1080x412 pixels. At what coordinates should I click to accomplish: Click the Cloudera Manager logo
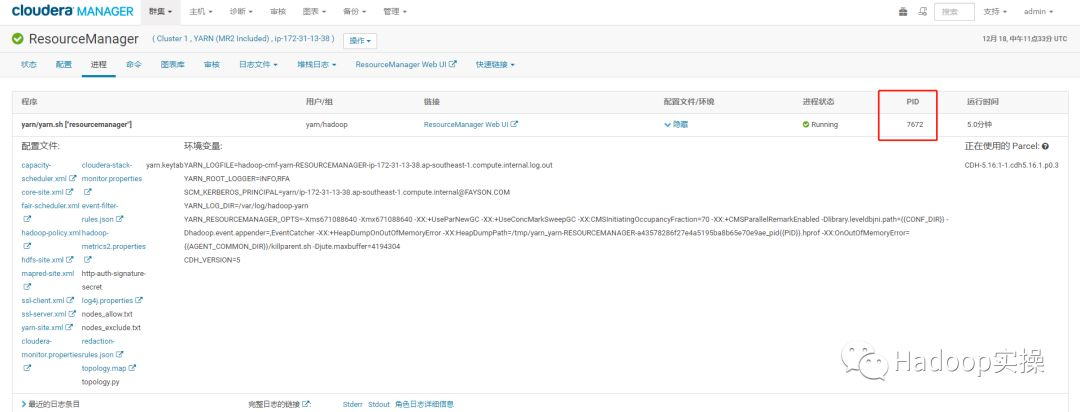click(x=72, y=12)
